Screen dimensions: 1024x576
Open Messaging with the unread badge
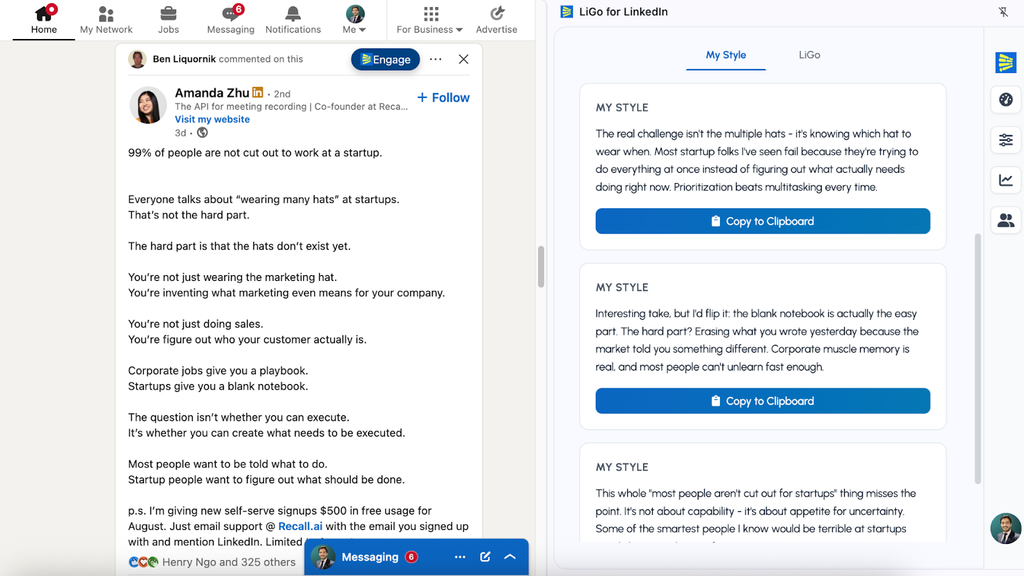[x=230, y=20]
